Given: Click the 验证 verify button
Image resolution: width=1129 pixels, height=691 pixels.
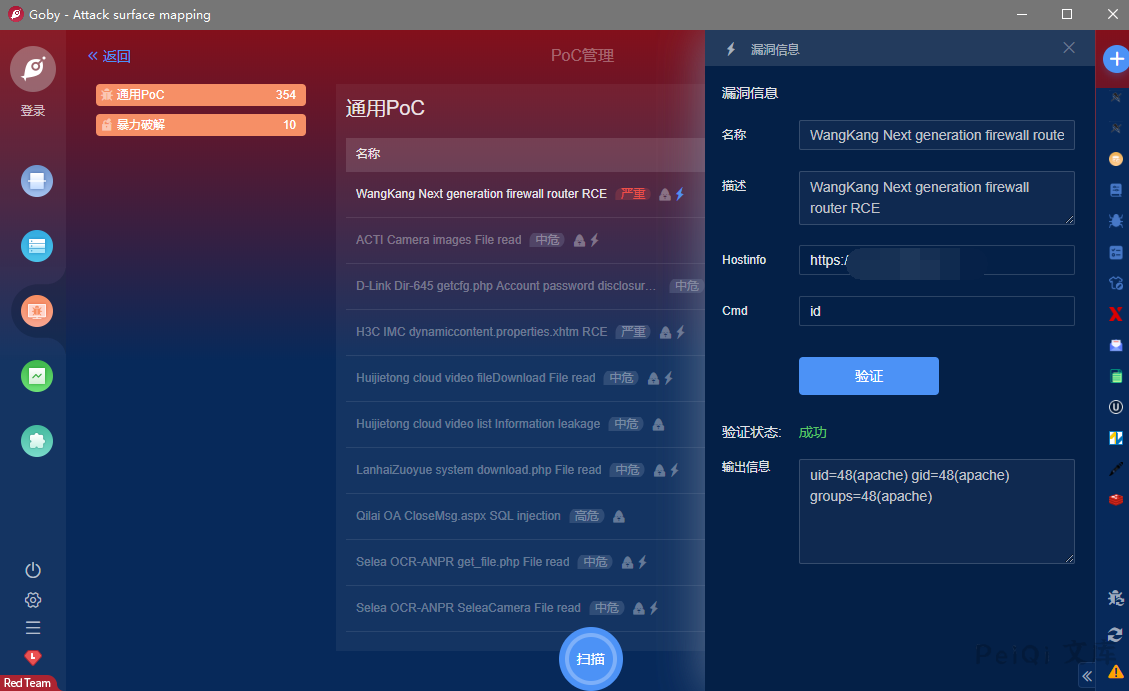Looking at the screenshot, I should (868, 376).
